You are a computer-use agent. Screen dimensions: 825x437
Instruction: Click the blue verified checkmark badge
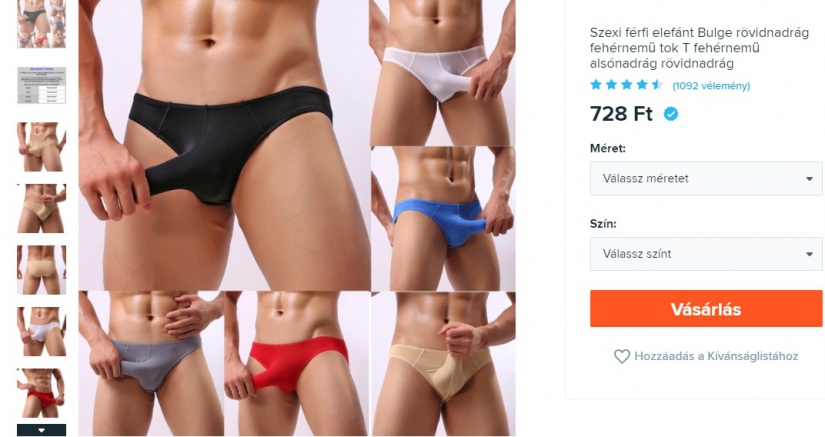[x=670, y=114]
